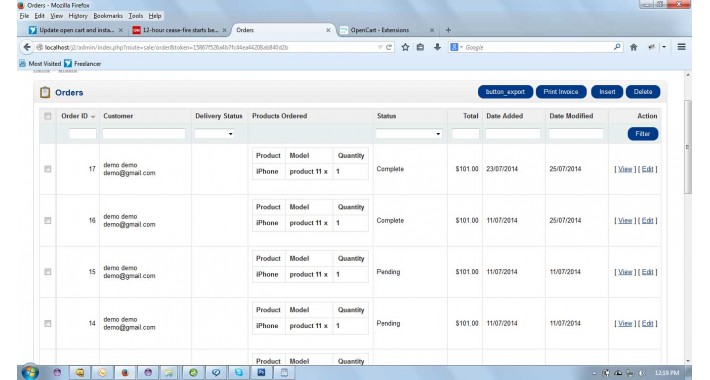View order 17 details

click(625, 169)
